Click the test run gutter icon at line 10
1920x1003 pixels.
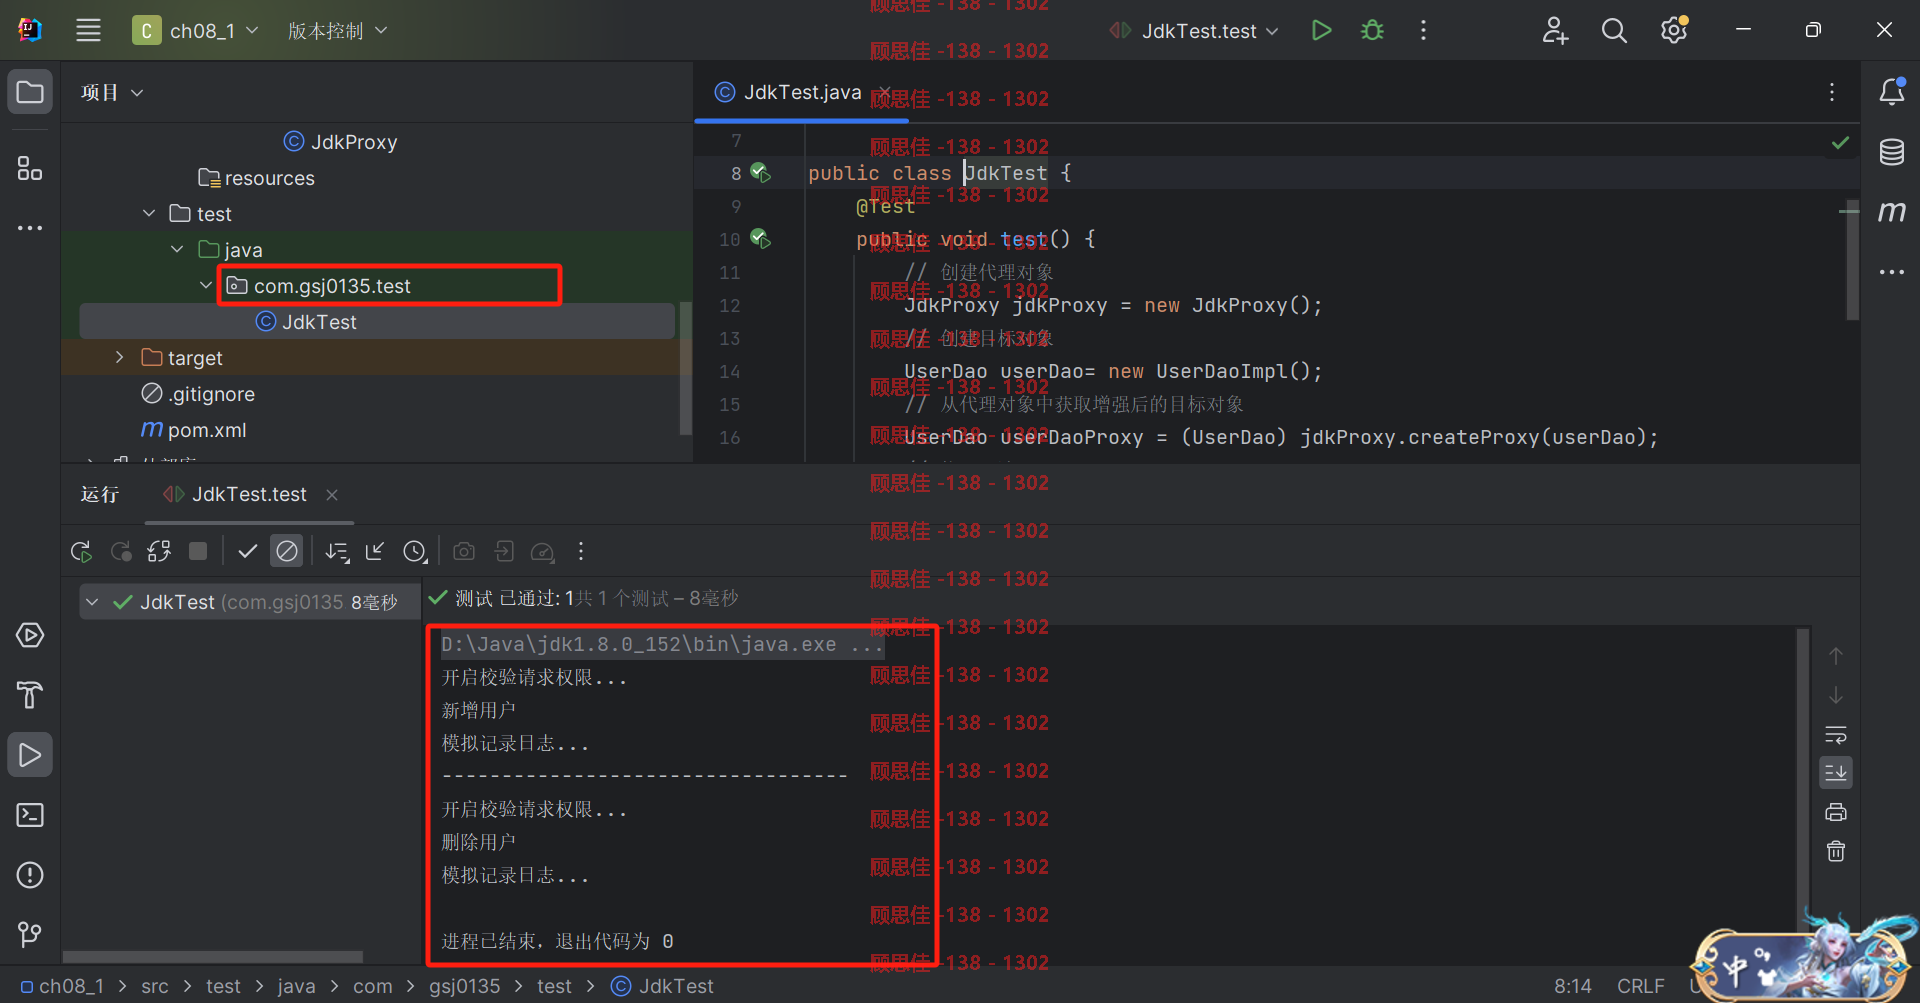coord(761,238)
